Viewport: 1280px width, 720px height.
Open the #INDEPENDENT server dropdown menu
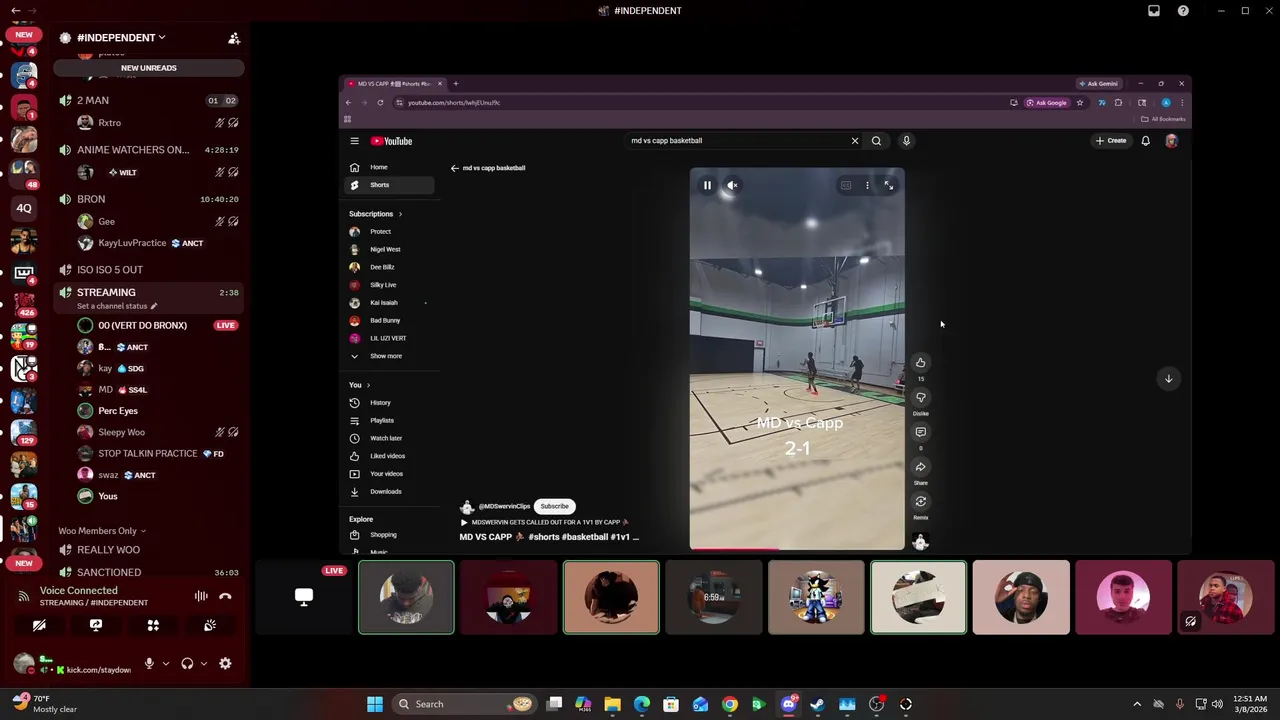(x=121, y=38)
